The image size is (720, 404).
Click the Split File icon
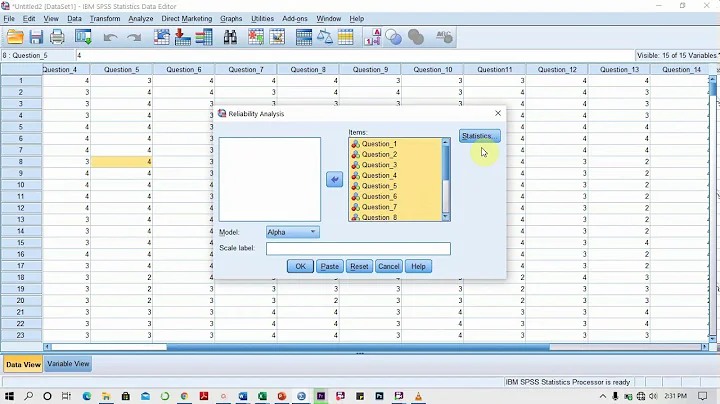(304, 37)
